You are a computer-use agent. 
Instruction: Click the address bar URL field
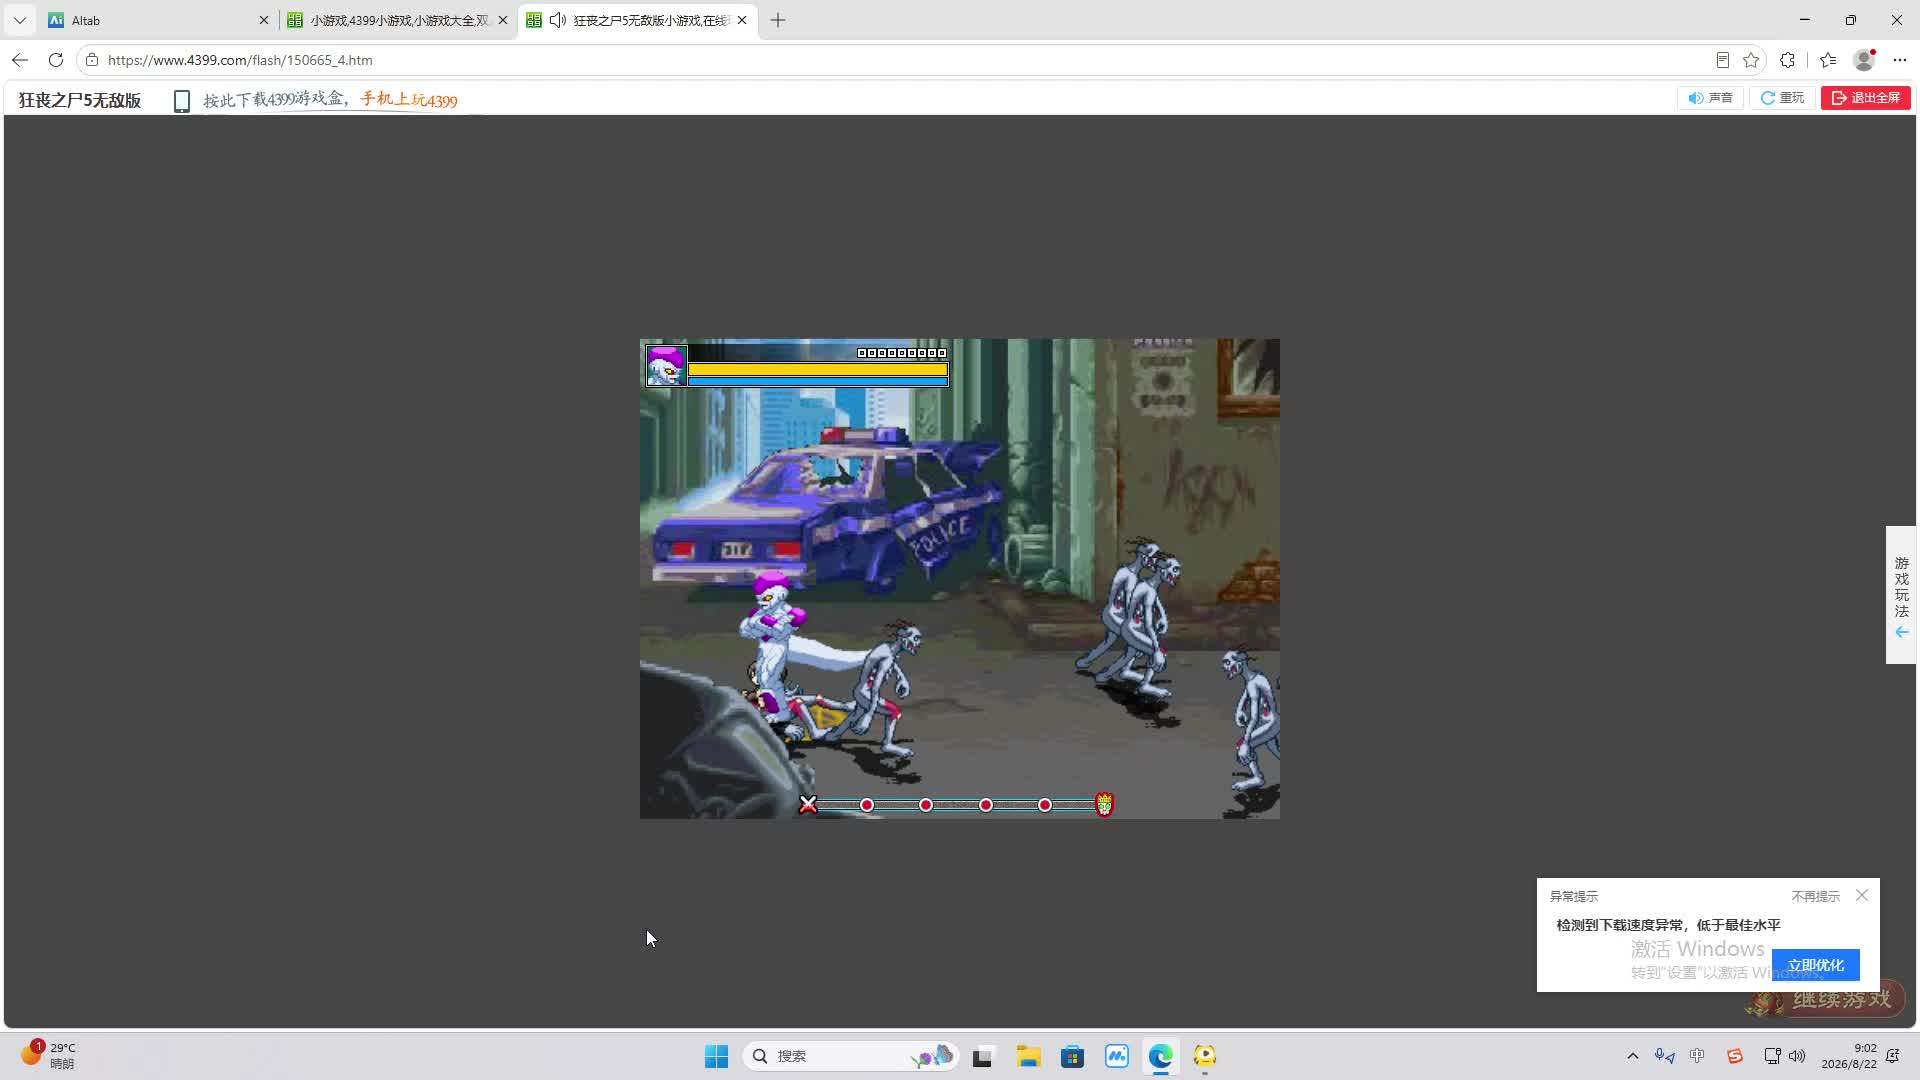[900, 60]
